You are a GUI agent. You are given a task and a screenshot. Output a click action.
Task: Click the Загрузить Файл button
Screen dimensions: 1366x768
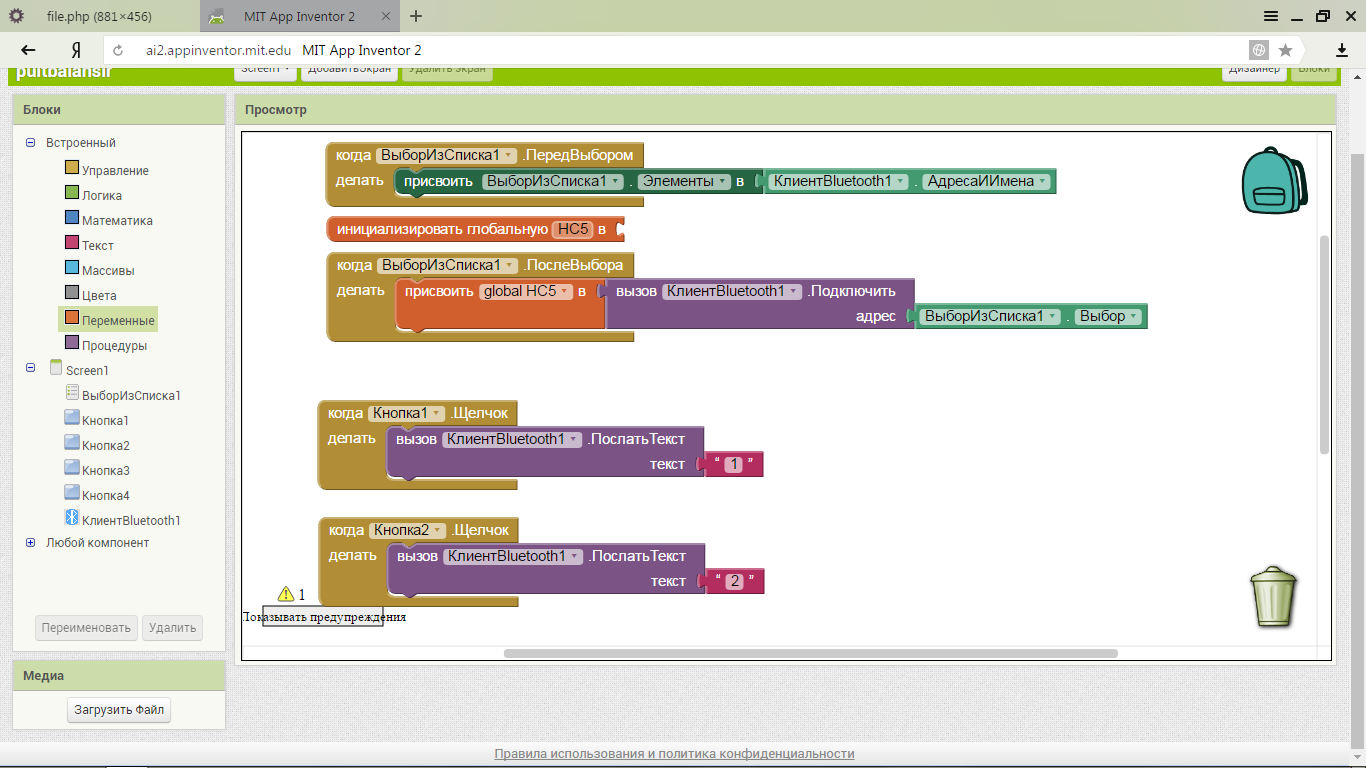(x=120, y=710)
